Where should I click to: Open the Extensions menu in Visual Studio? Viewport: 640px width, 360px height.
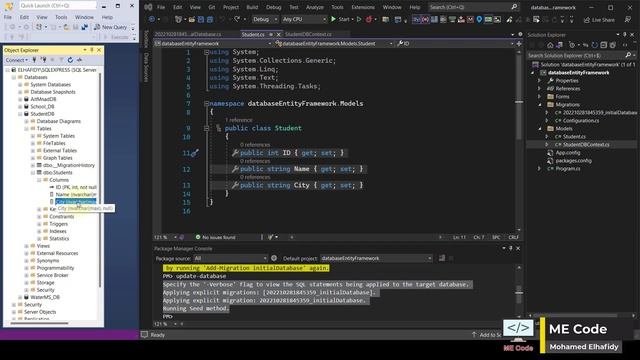pyautogui.click(x=363, y=7)
